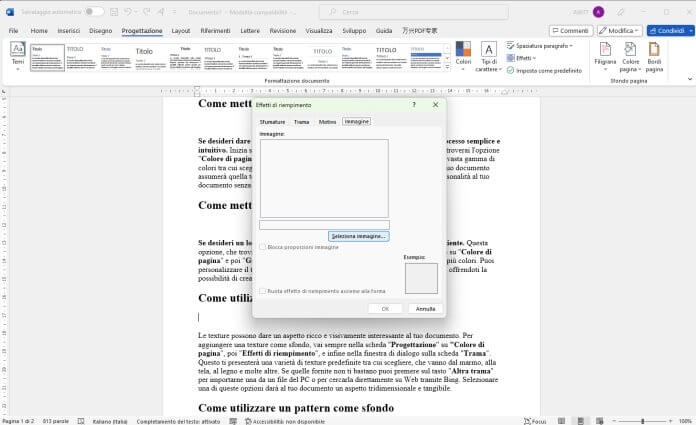696x425 pixels.
Task: Open the Colore pagina menu
Action: pyautogui.click(x=630, y=57)
